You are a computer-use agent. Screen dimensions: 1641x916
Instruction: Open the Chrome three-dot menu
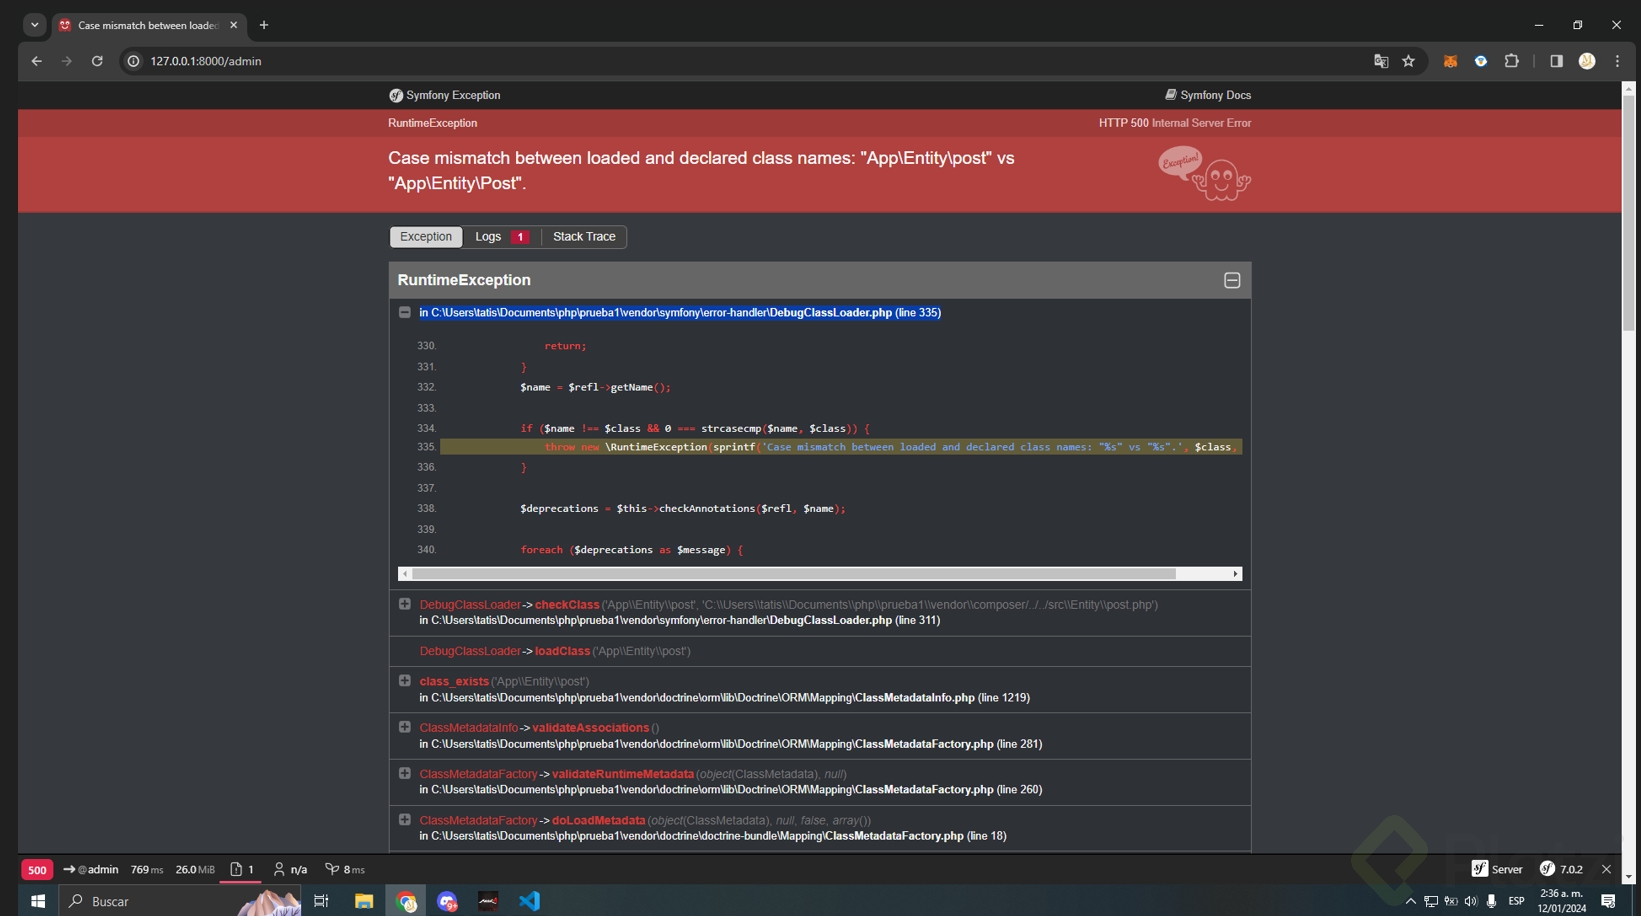1617,61
